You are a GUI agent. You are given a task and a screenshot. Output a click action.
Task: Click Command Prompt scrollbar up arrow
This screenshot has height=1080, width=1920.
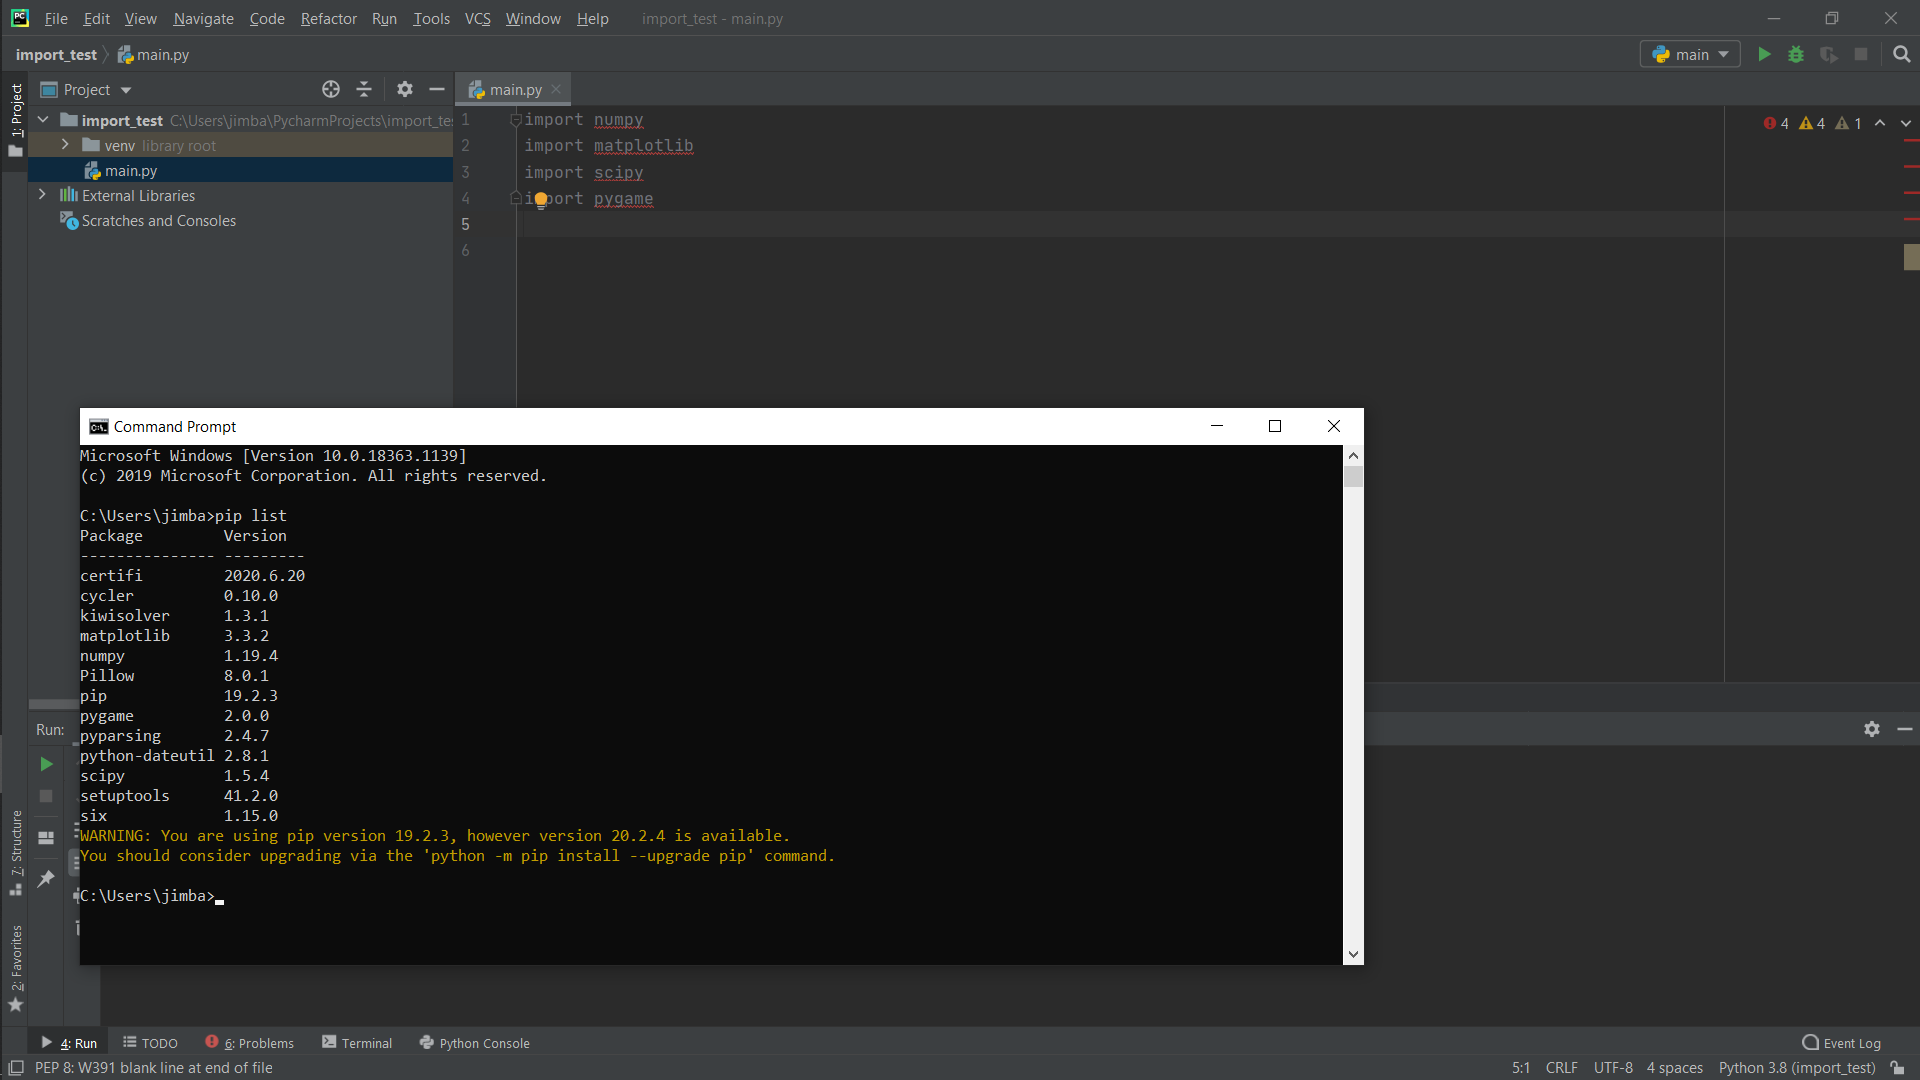pos(1353,455)
